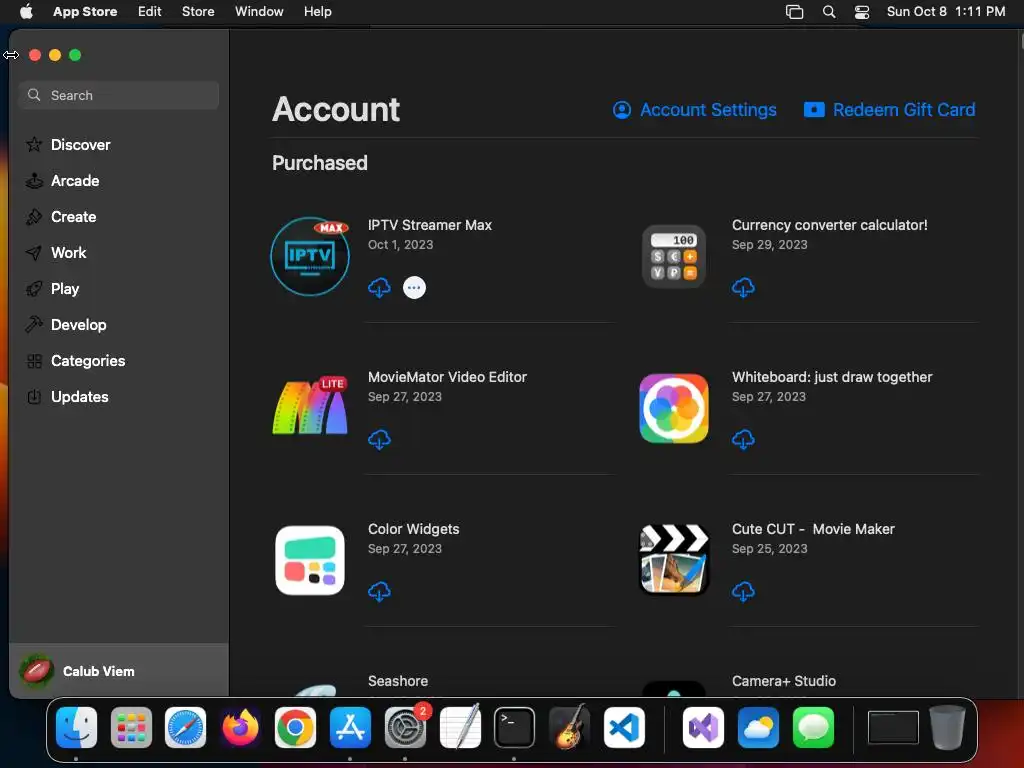The height and width of the screenshot is (768, 1024).
Task: Launch Firefox from the Dock
Action: (240, 727)
